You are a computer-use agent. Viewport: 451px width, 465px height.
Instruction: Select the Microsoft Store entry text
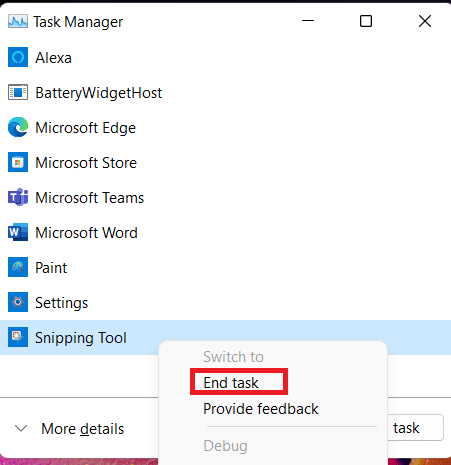click(86, 163)
